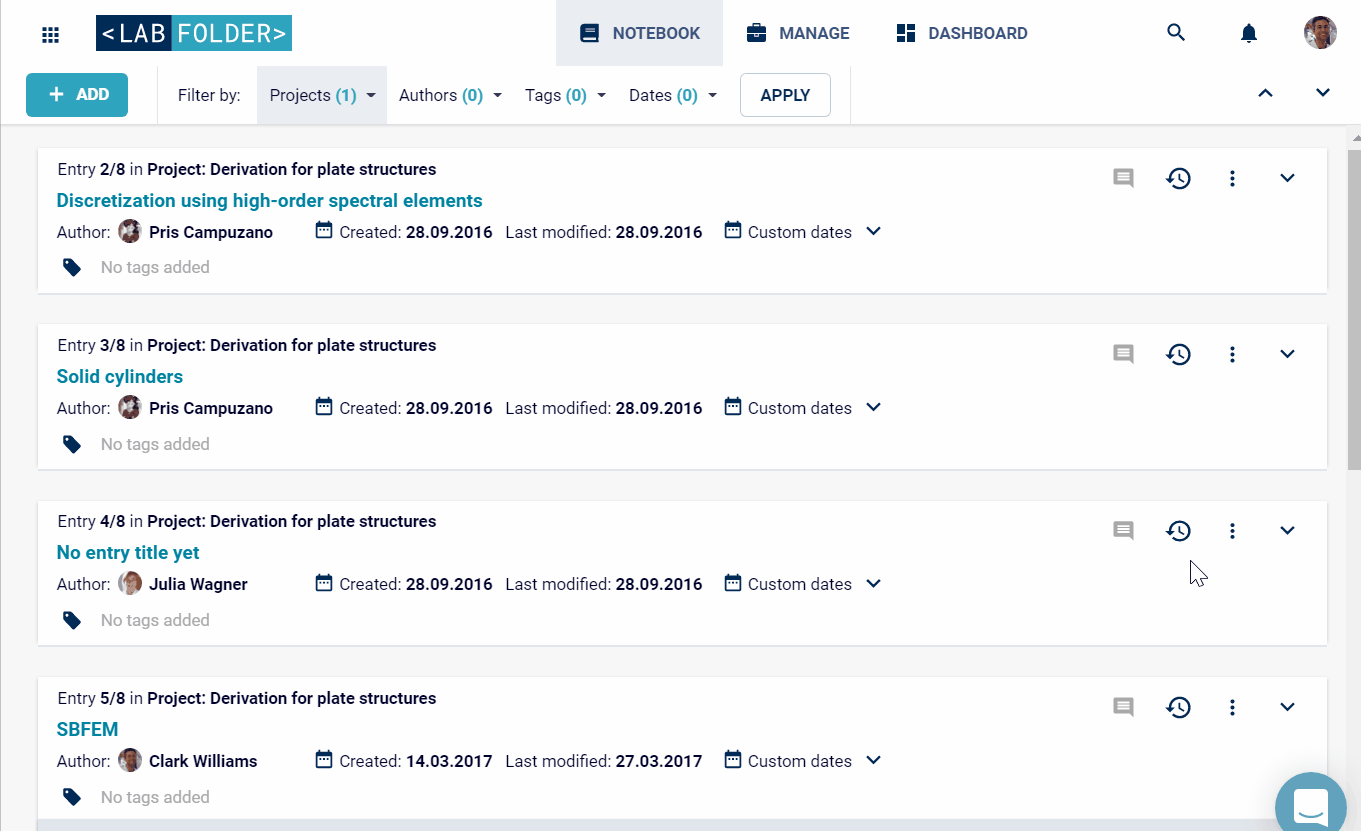This screenshot has width=1361, height=831.
Task: Collapse the Discretization entry
Action: point(1287,178)
